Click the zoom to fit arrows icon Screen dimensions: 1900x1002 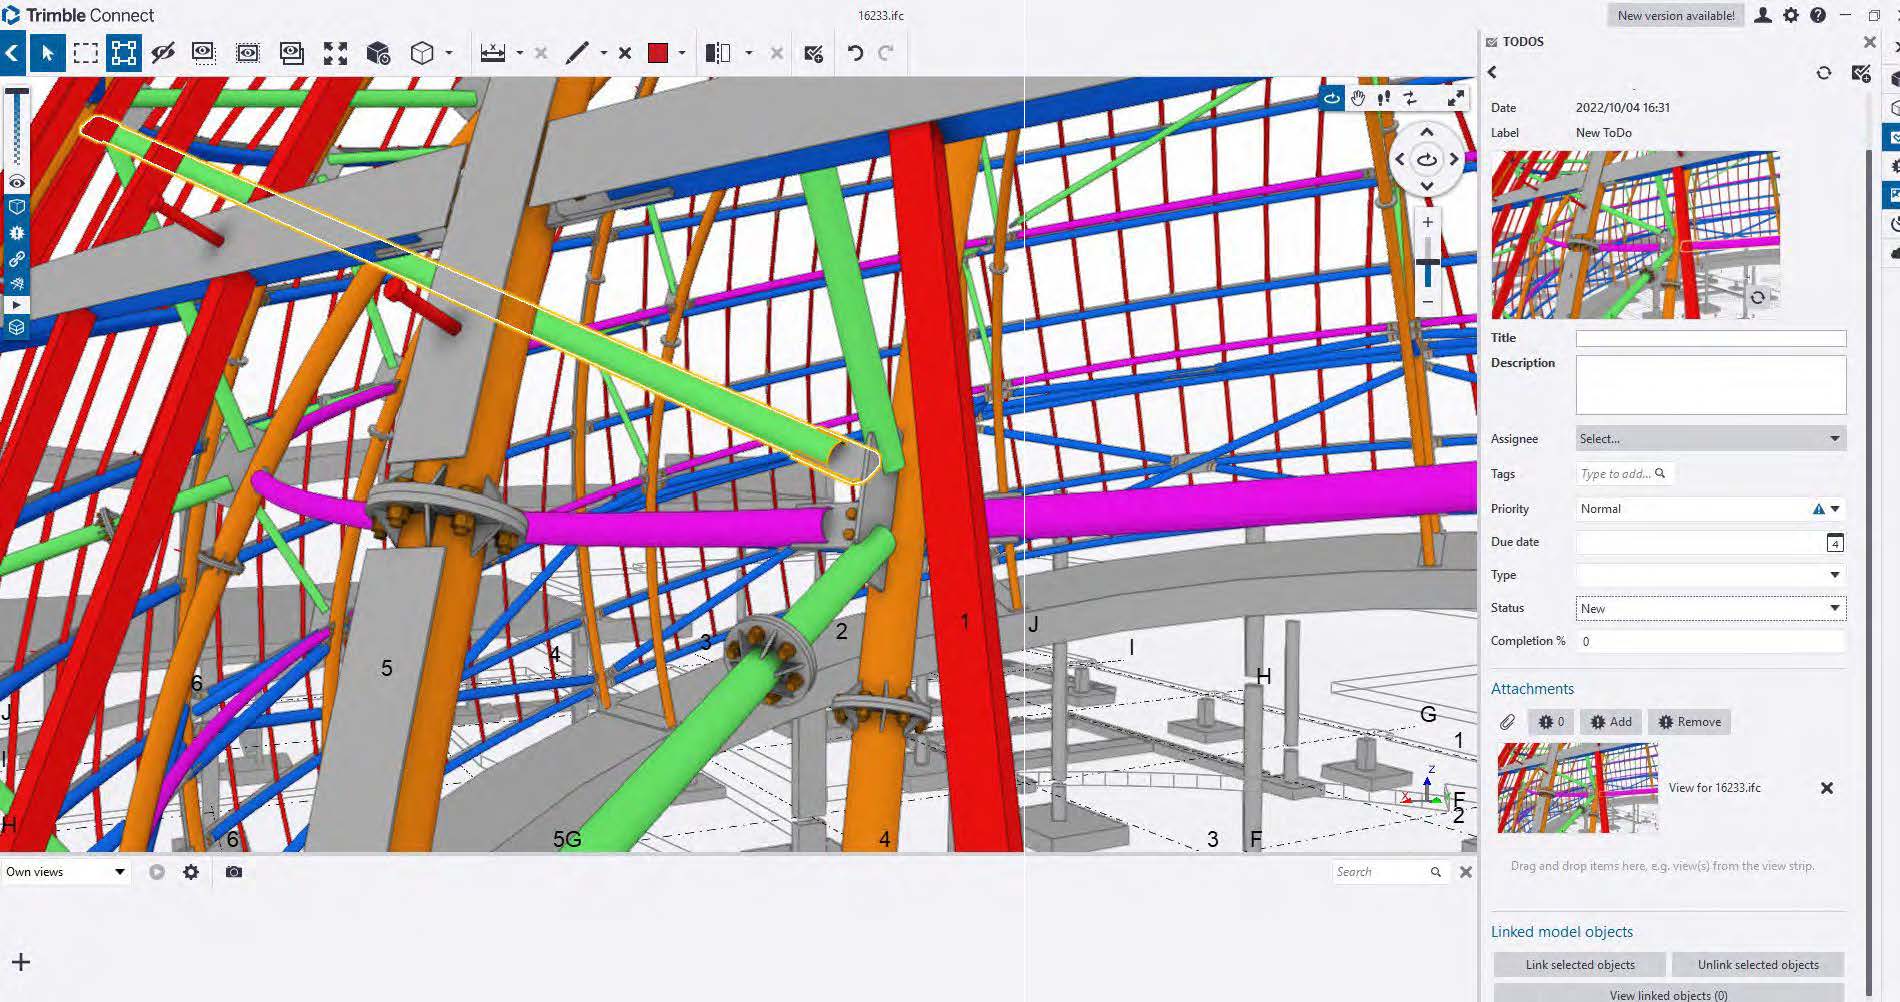coord(335,54)
